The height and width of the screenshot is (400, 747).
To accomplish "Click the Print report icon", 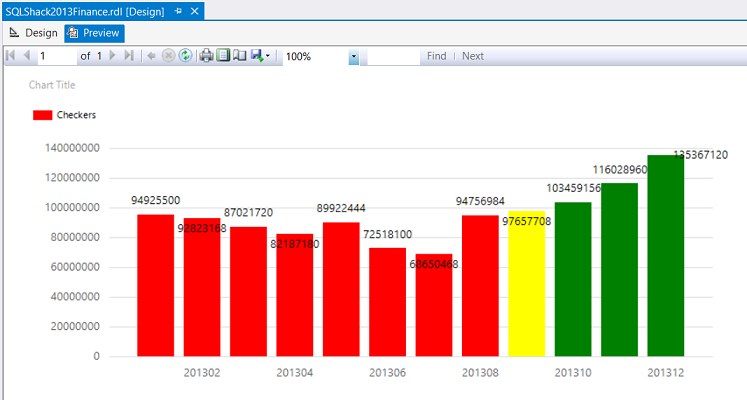I will coord(205,56).
